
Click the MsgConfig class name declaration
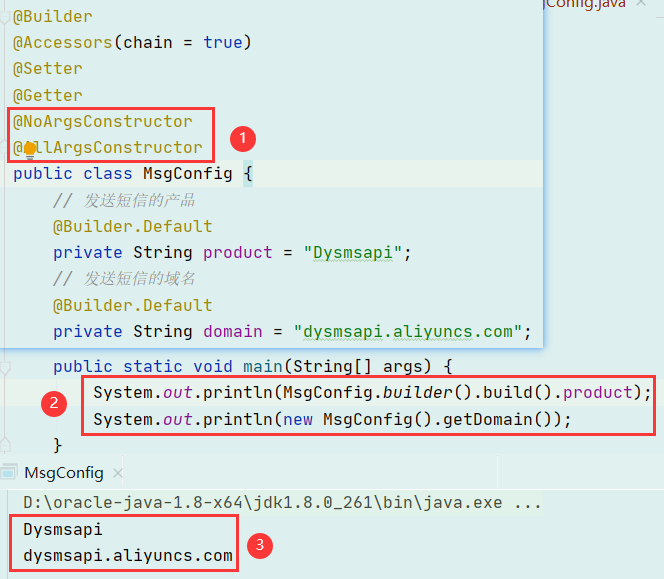point(188,174)
